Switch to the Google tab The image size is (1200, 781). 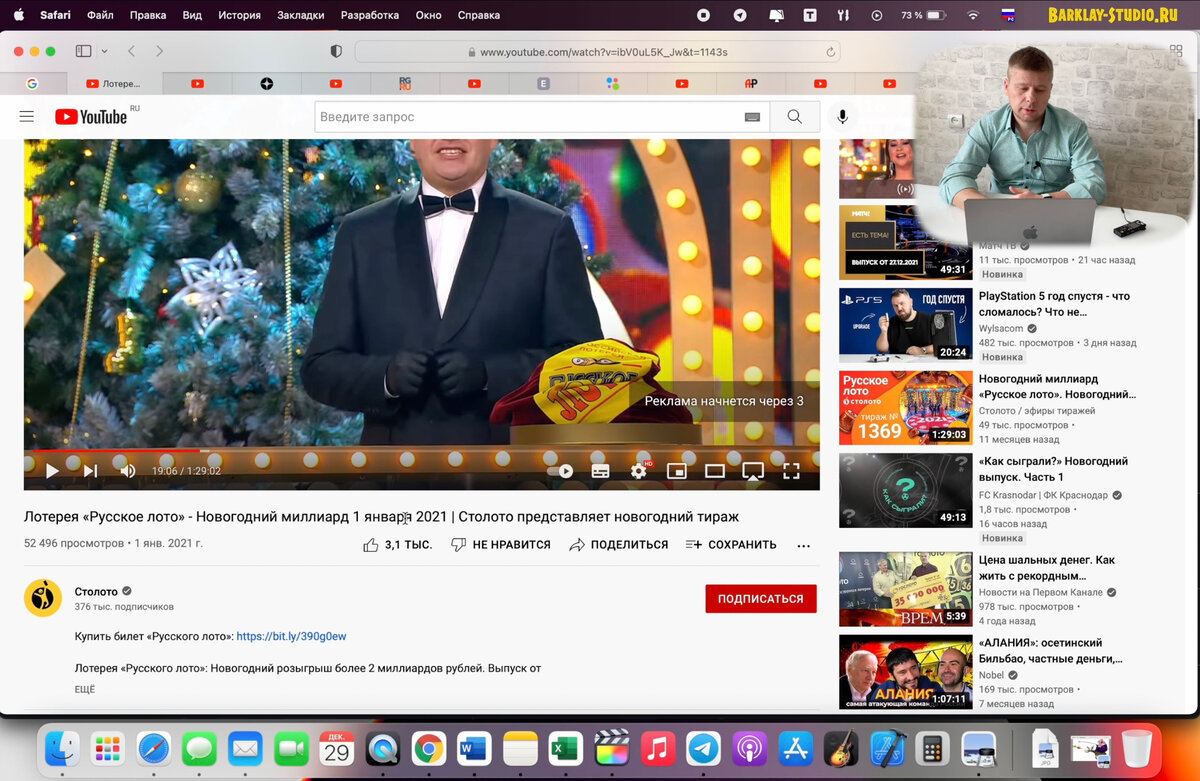(32, 84)
